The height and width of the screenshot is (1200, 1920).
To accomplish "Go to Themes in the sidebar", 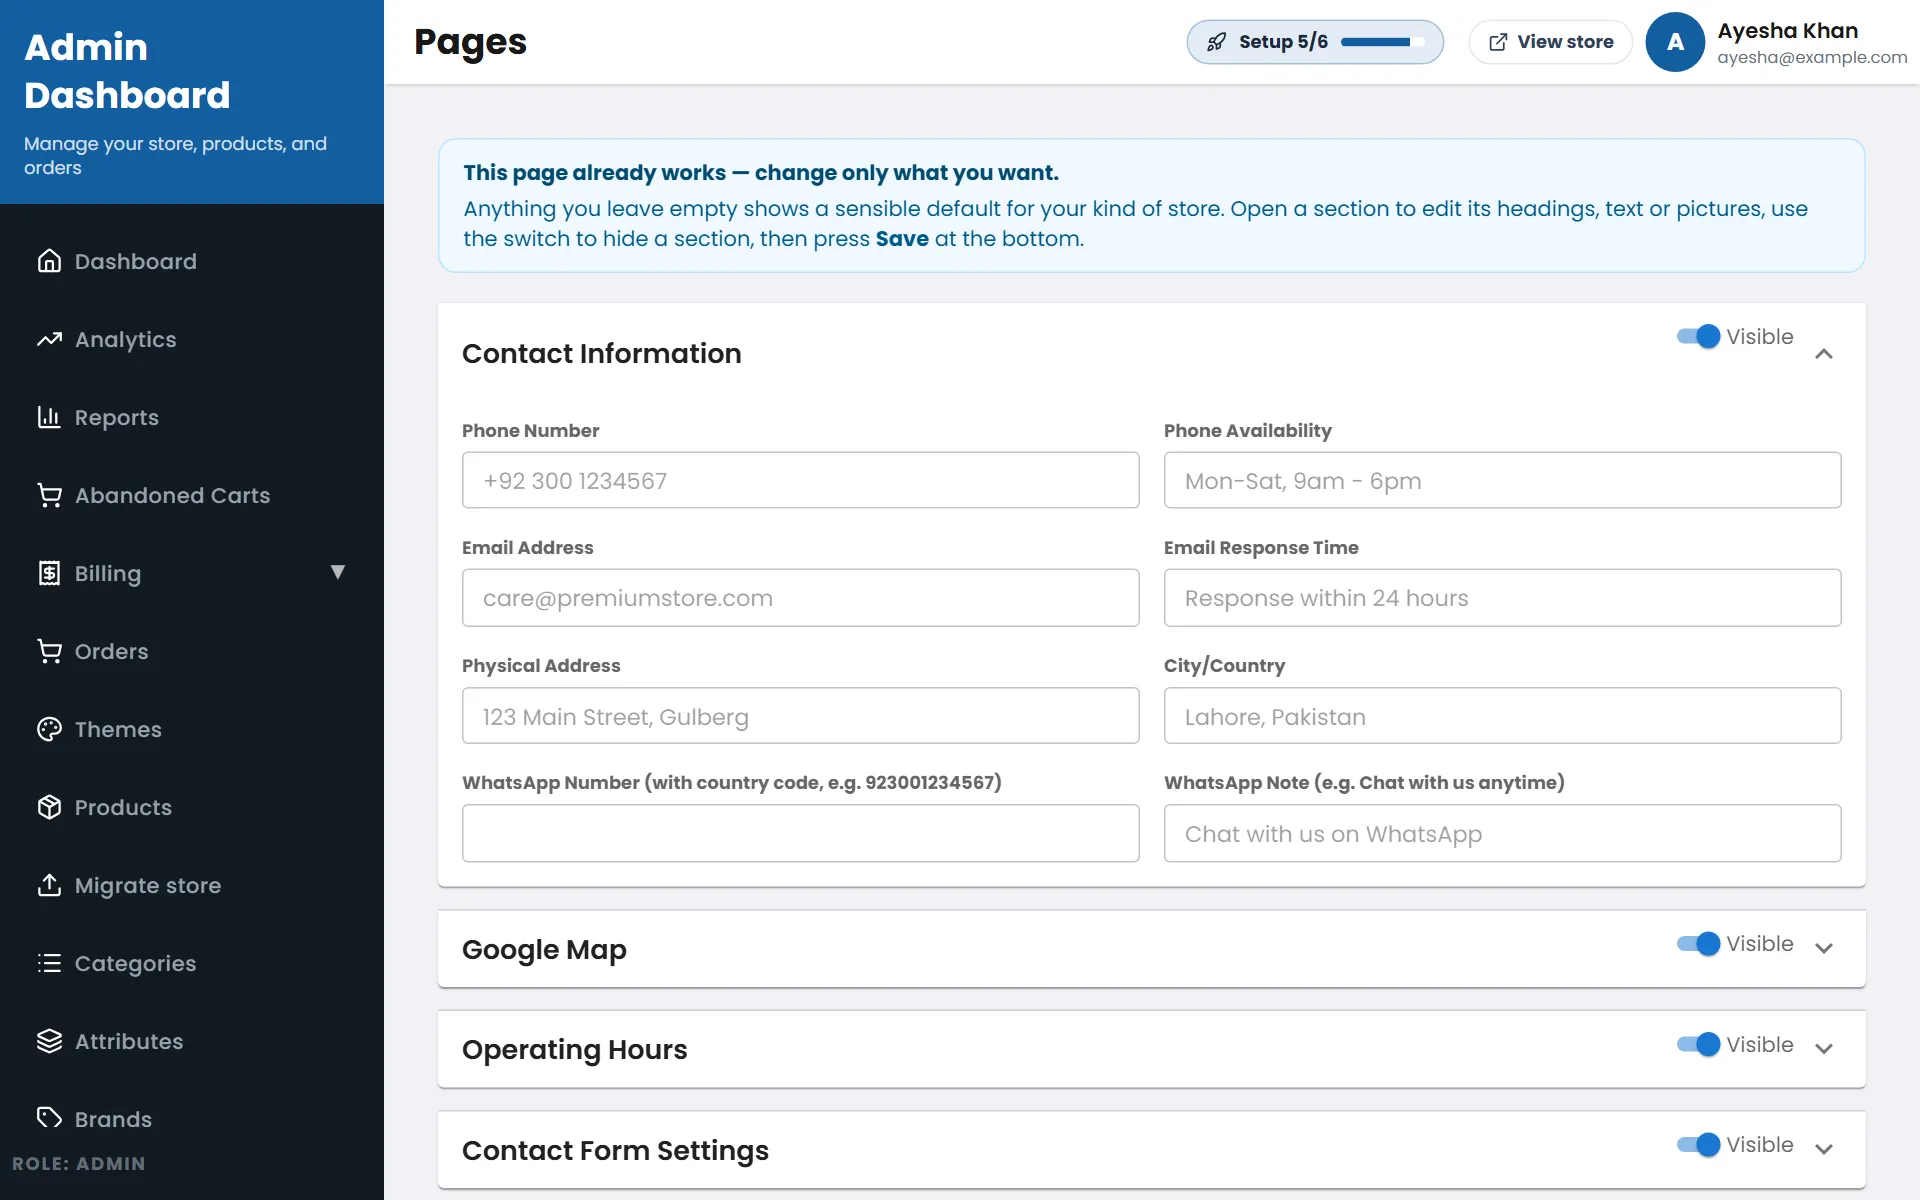I will point(192,729).
